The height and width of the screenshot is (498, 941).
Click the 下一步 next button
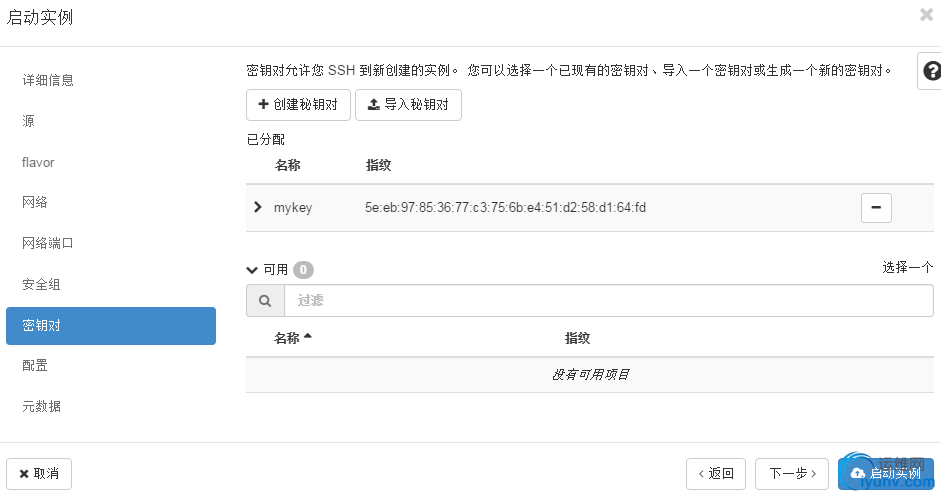tap(792, 473)
